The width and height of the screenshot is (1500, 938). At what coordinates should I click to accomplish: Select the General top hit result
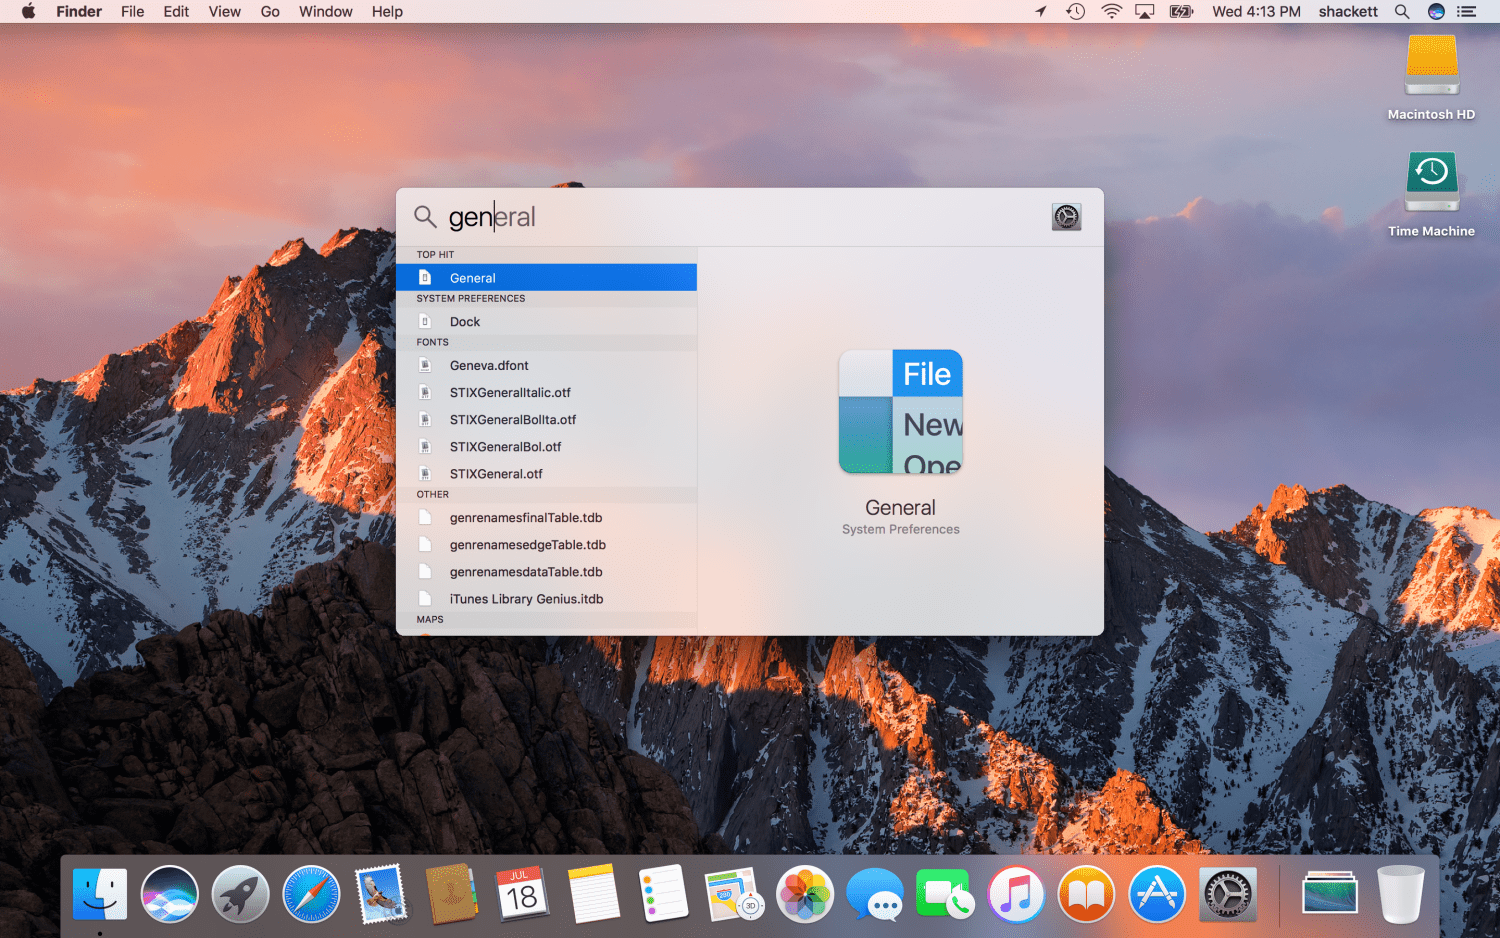[546, 278]
